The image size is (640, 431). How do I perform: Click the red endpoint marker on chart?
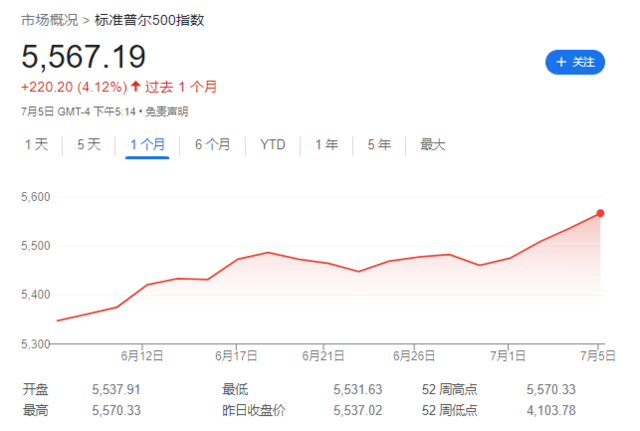point(600,213)
